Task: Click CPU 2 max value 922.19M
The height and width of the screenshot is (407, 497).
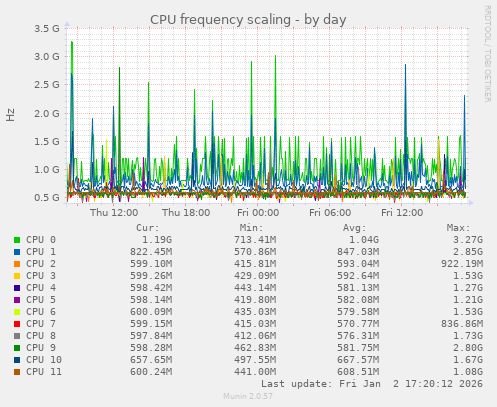Action: (462, 264)
